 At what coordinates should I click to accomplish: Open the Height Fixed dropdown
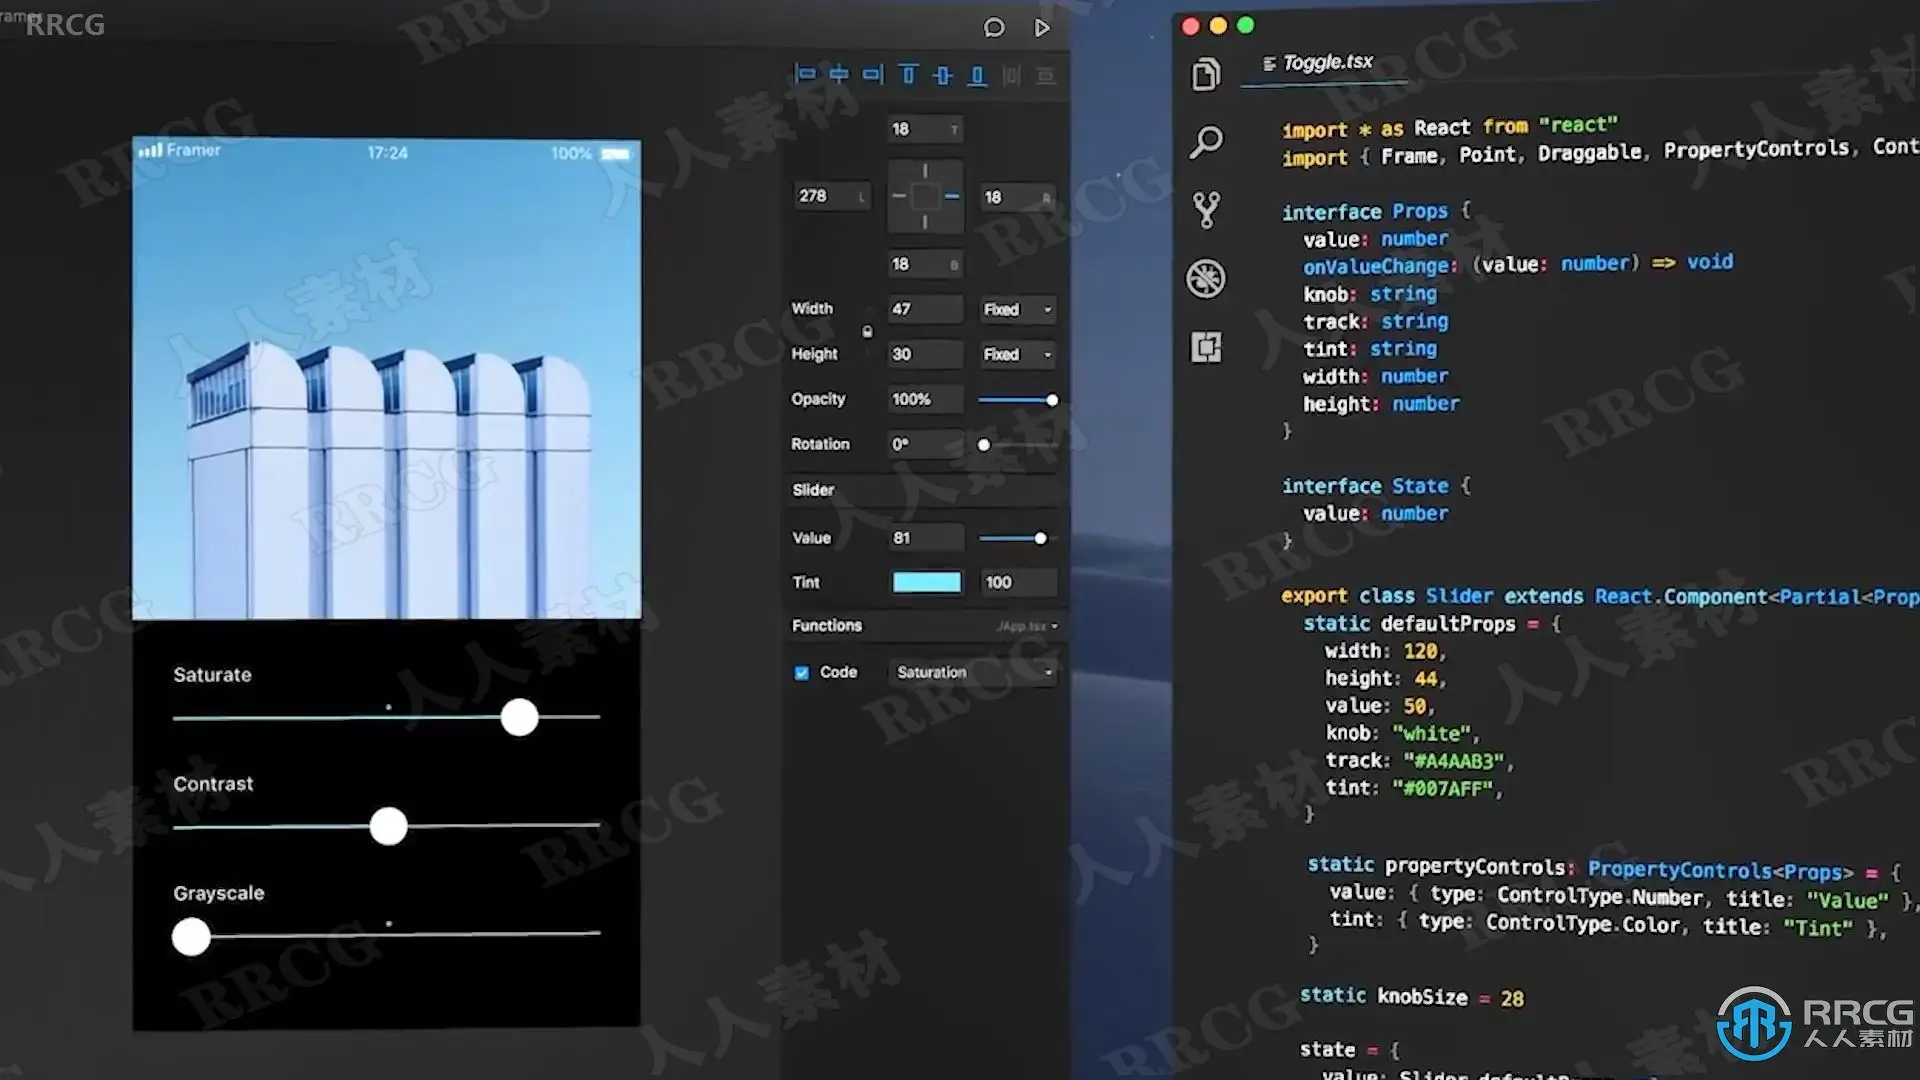[1017, 355]
